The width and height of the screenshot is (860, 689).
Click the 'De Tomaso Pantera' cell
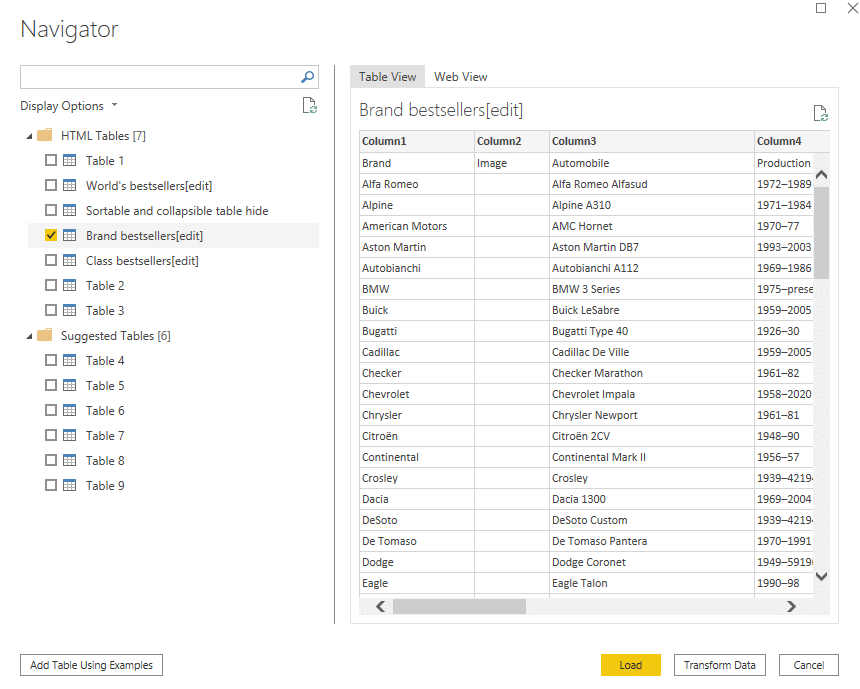click(x=652, y=541)
